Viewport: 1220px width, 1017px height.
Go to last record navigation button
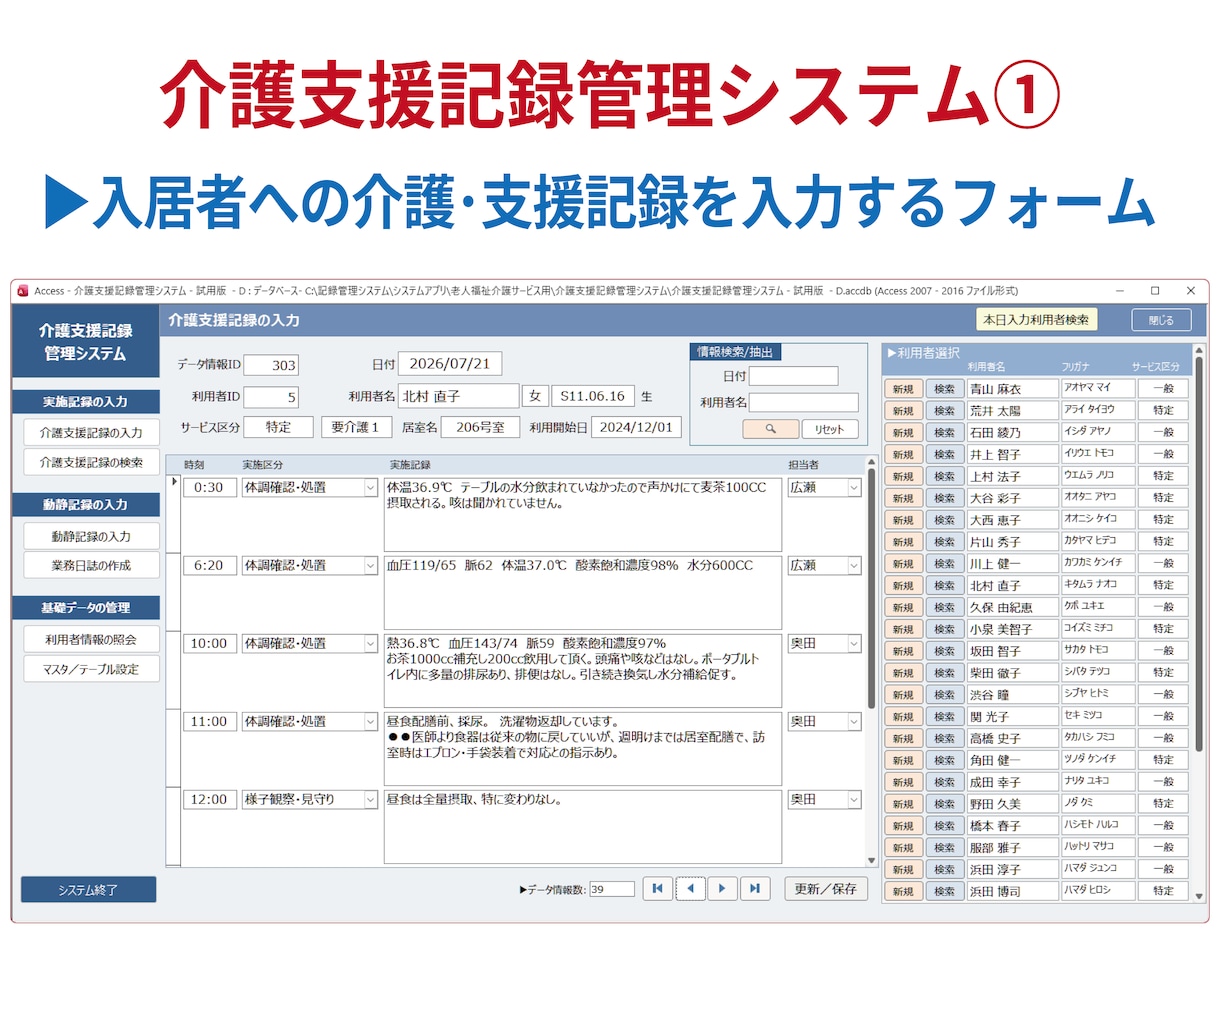pos(755,888)
